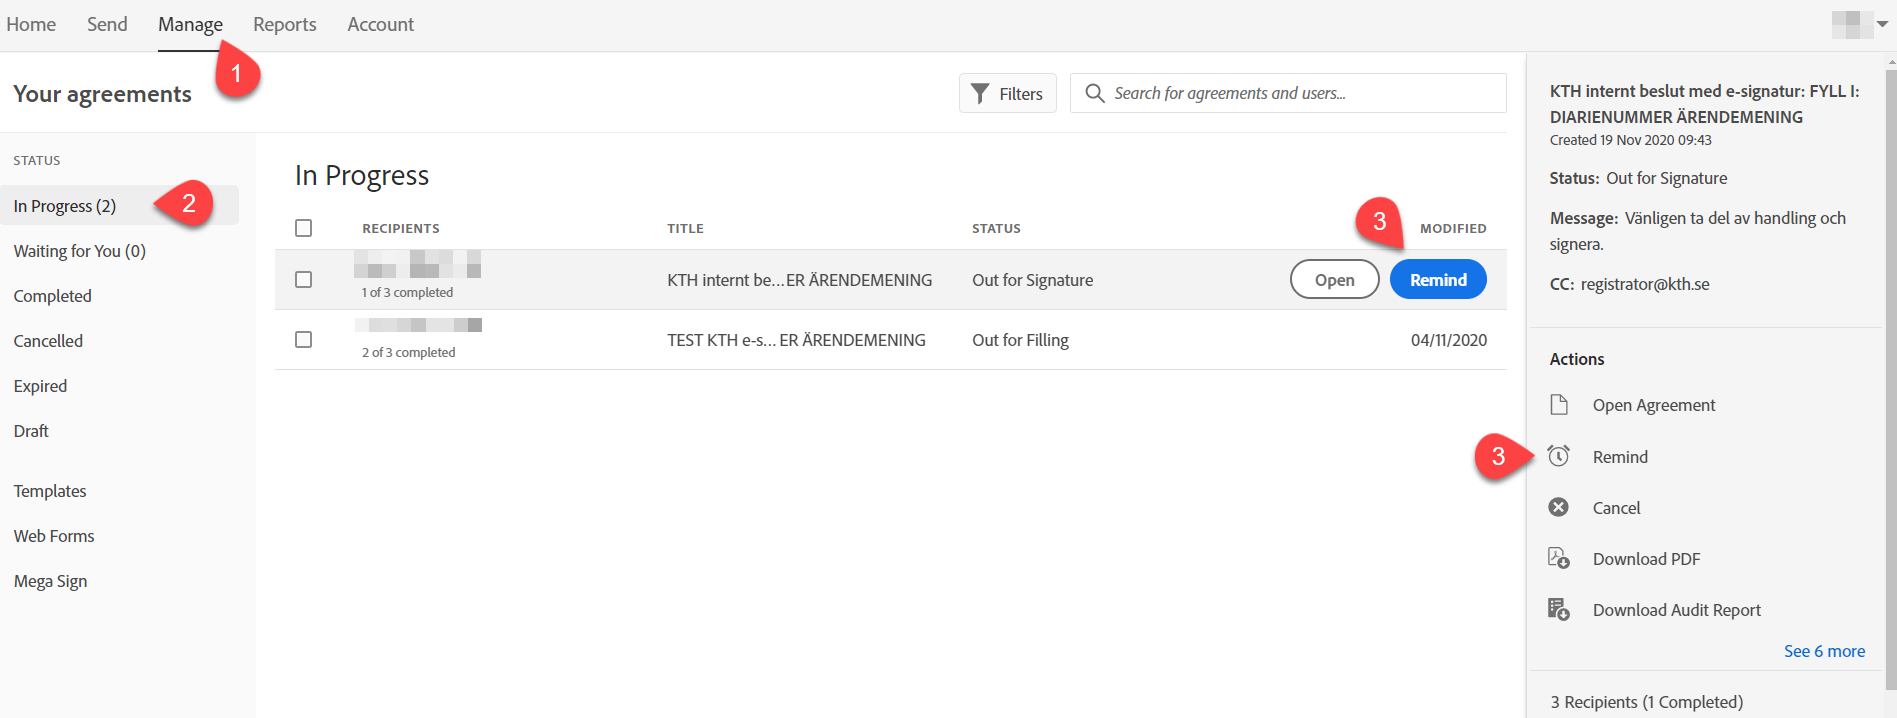
Task: Click the Open Agreement document icon
Action: tap(1558, 404)
